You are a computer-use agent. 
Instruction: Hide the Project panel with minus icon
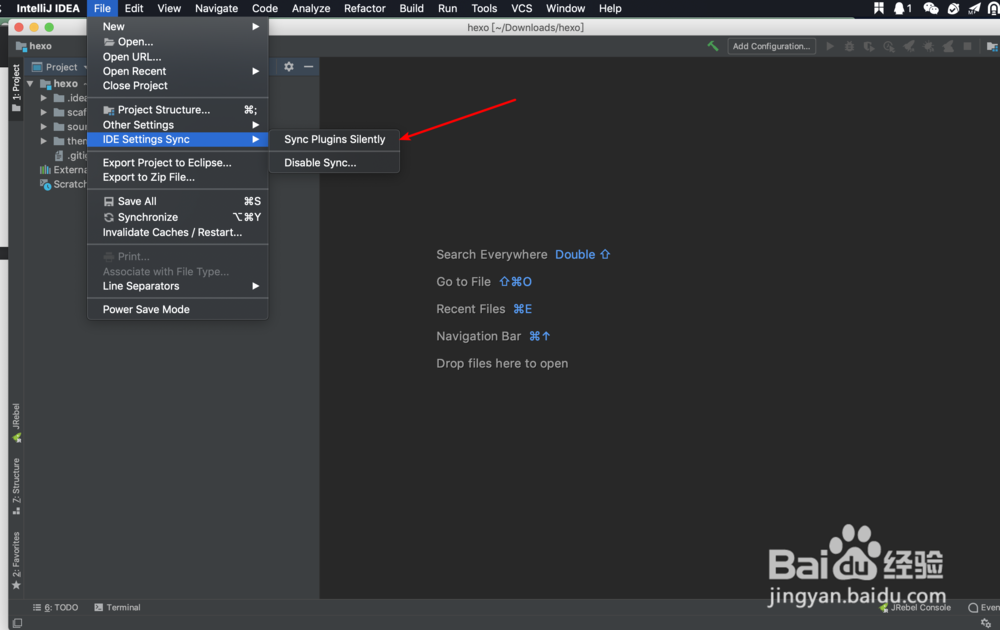tap(309, 66)
